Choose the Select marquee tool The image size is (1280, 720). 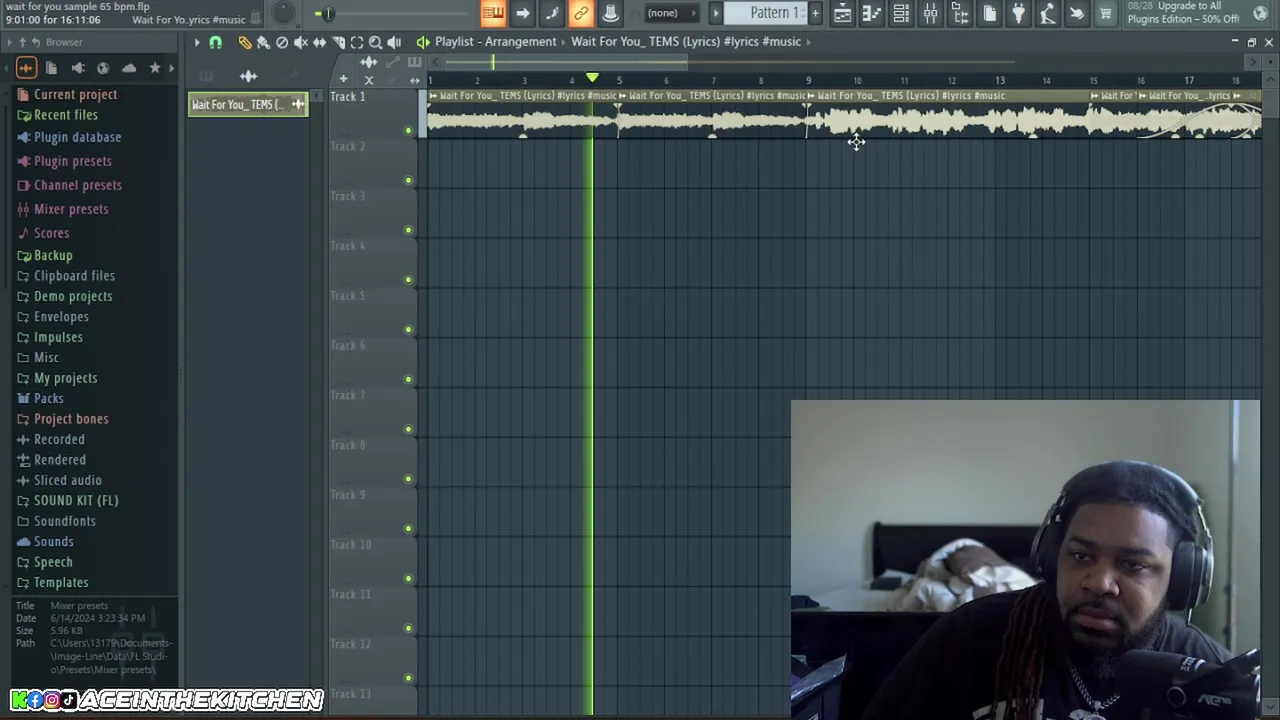pyautogui.click(x=357, y=42)
